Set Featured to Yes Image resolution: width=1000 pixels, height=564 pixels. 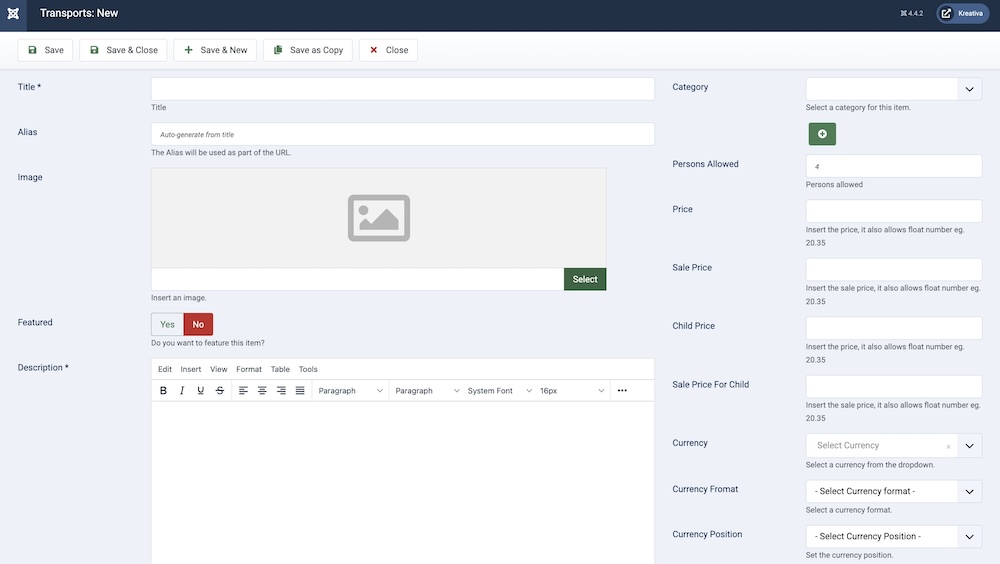click(167, 324)
